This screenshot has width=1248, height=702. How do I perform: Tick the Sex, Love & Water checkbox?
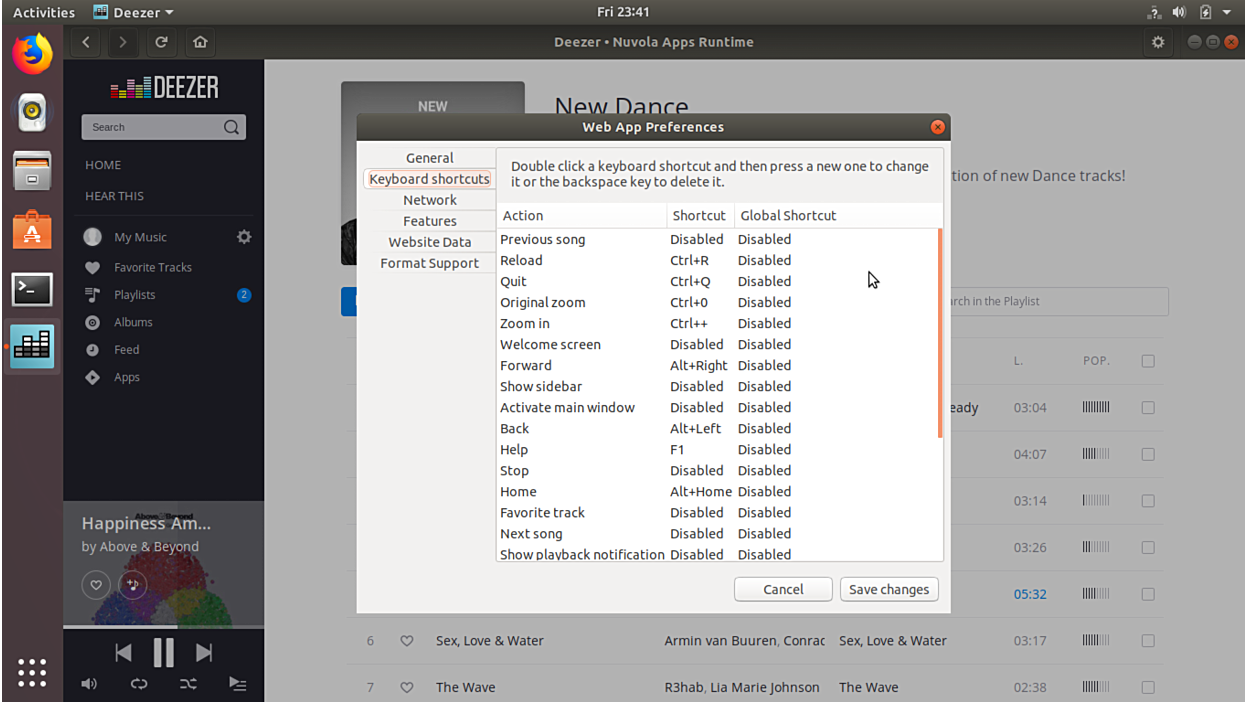click(1148, 641)
